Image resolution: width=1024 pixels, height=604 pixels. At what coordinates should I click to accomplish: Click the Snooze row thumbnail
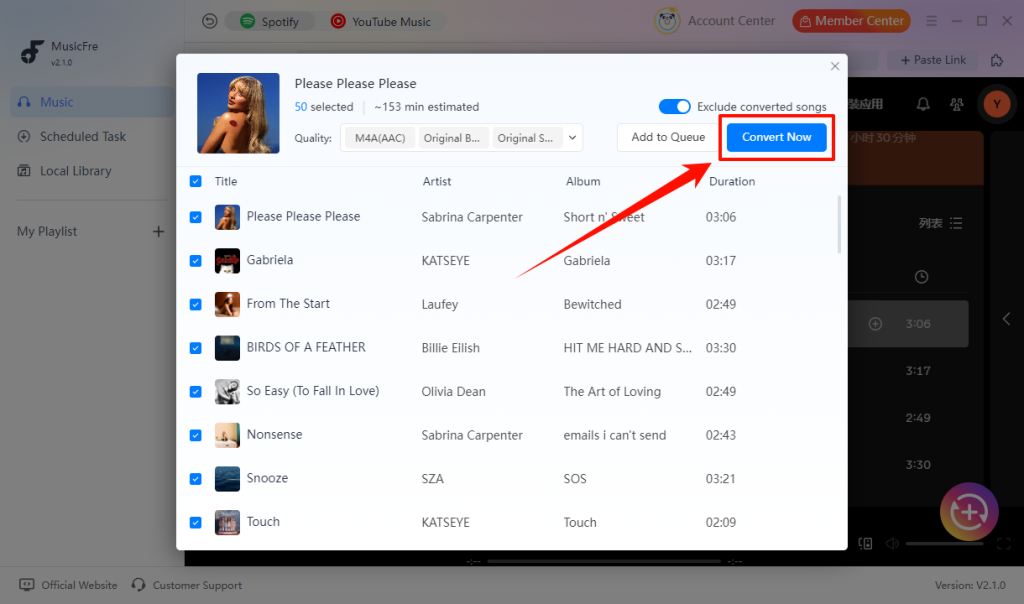point(227,479)
